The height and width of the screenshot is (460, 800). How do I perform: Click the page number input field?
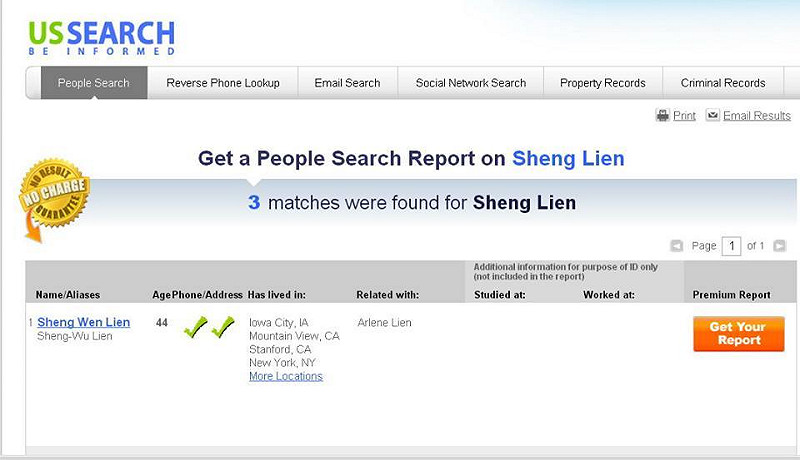(731, 246)
